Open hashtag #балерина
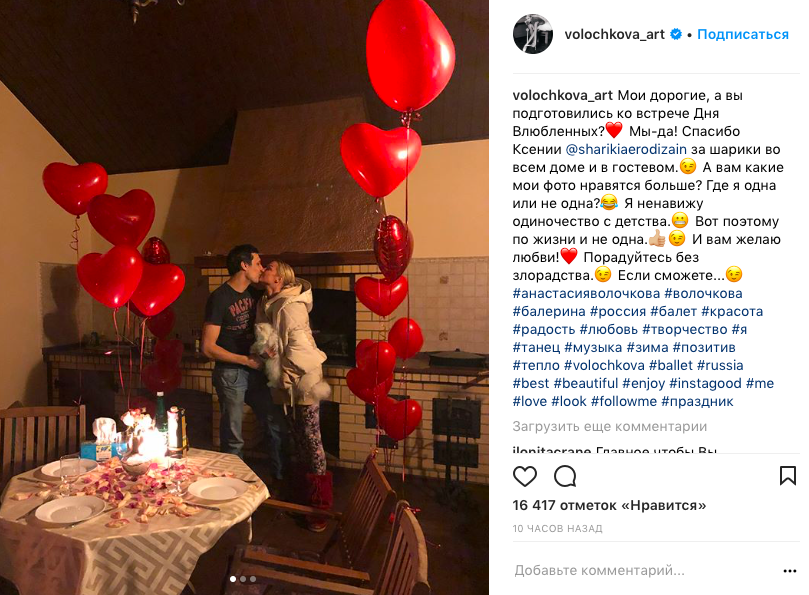This screenshot has width=809, height=595. click(549, 311)
